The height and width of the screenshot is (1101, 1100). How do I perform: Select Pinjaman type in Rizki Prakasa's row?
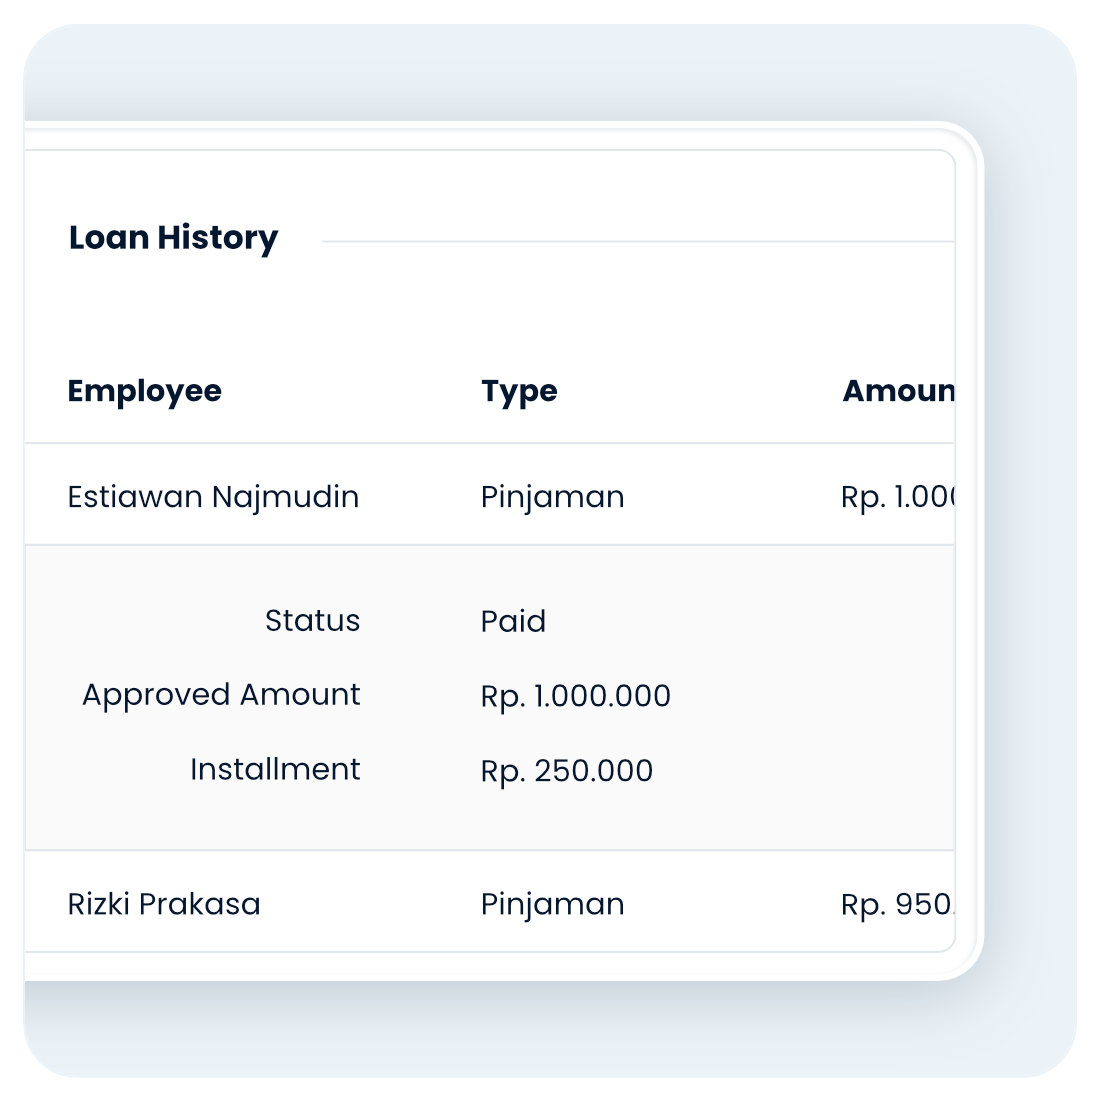point(552,904)
